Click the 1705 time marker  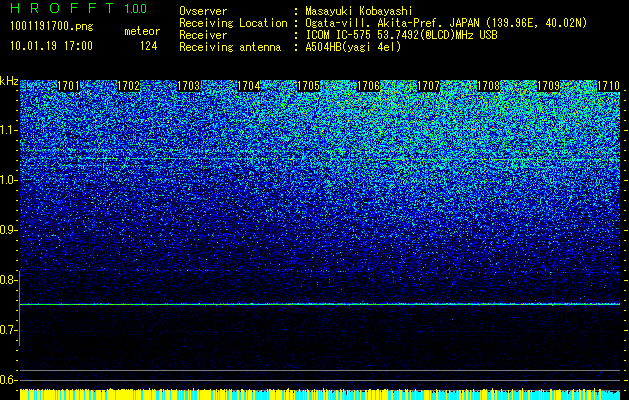(x=308, y=86)
